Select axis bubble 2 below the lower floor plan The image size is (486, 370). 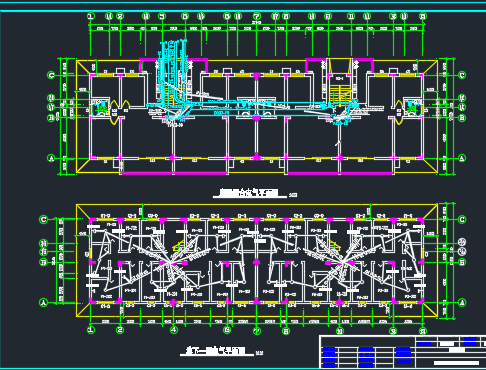pyautogui.click(x=120, y=330)
